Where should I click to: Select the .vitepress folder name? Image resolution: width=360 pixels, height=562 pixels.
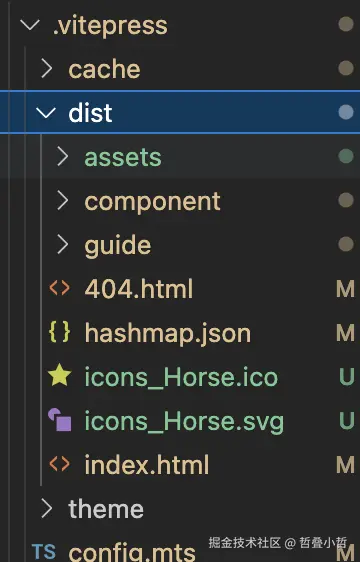click(x=110, y=26)
